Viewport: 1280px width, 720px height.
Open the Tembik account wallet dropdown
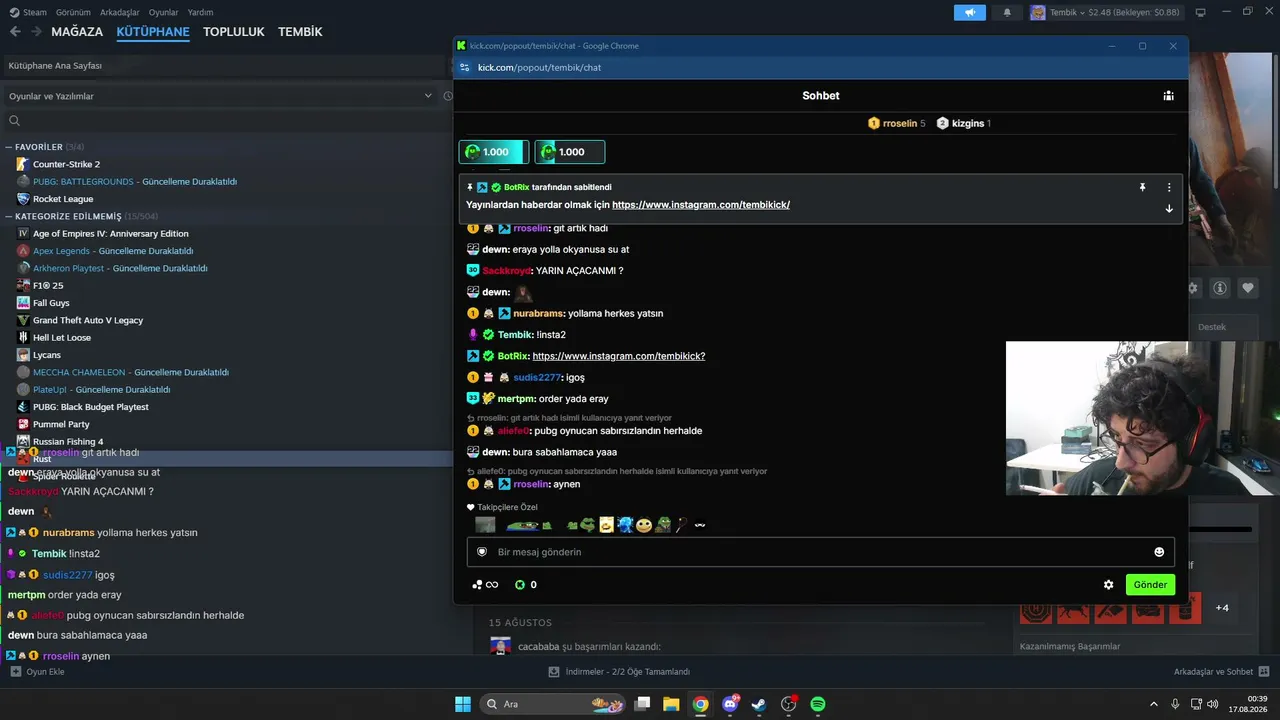1106,12
